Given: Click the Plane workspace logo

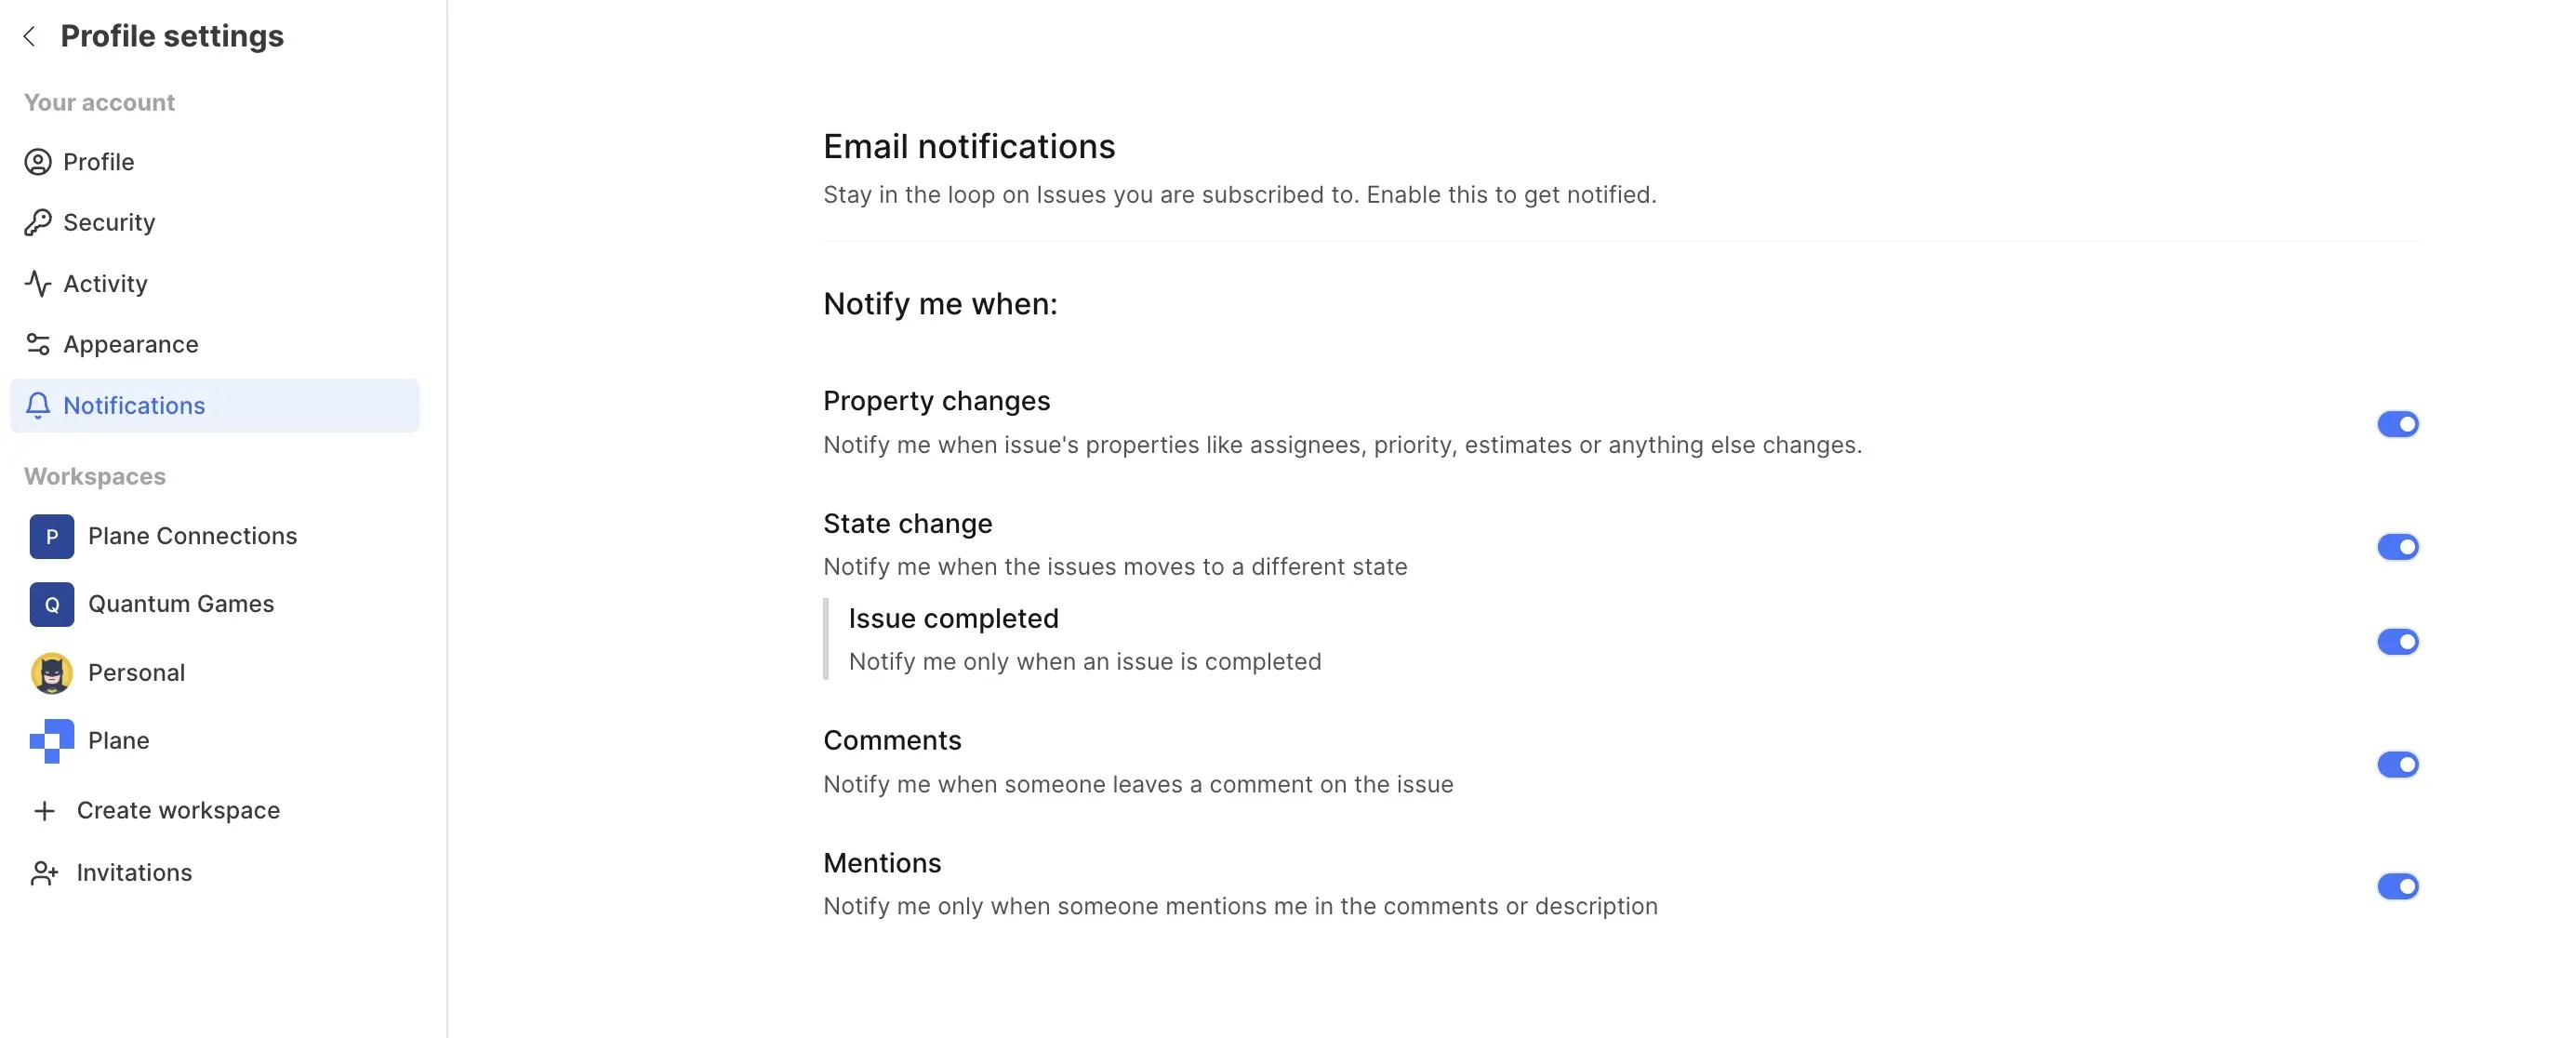Looking at the screenshot, I should [x=51, y=740].
